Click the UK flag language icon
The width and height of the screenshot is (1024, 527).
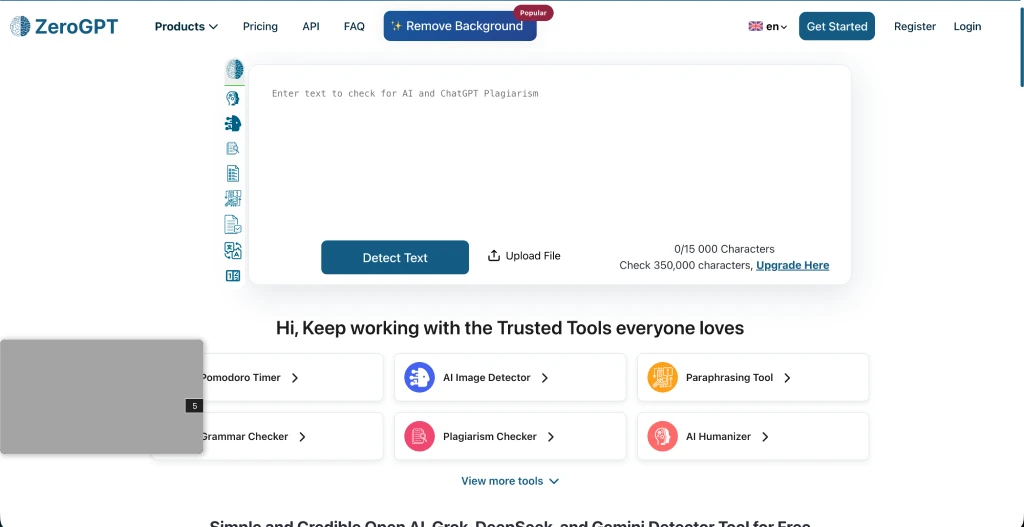(x=756, y=26)
